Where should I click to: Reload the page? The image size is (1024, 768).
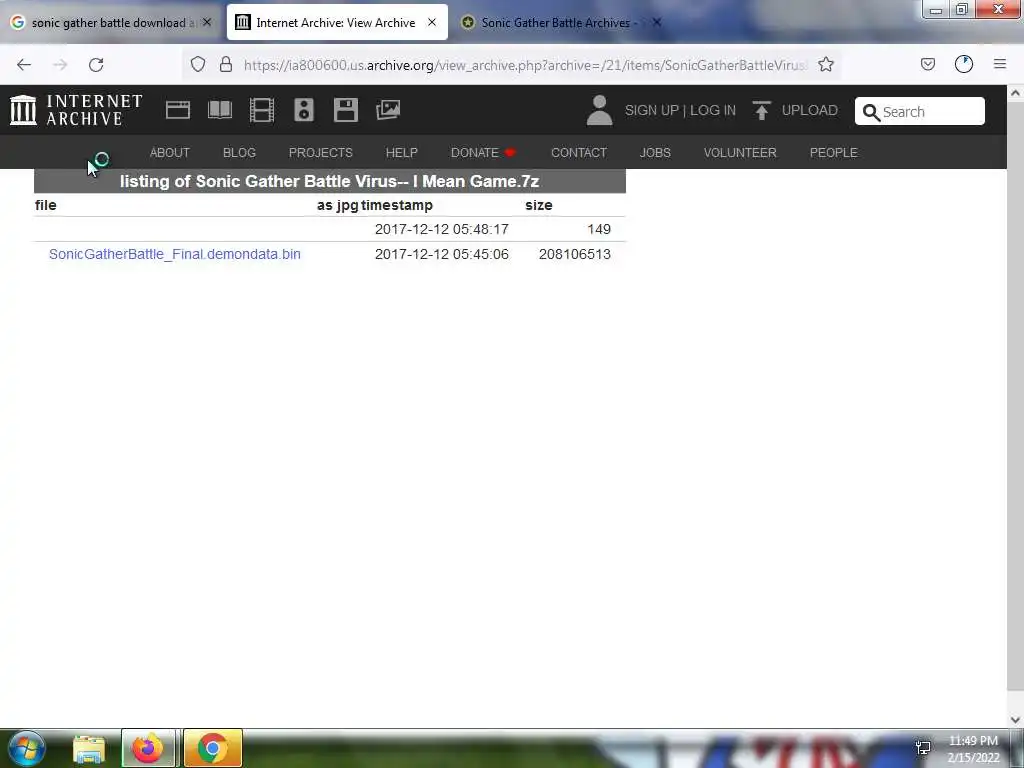(x=96, y=65)
